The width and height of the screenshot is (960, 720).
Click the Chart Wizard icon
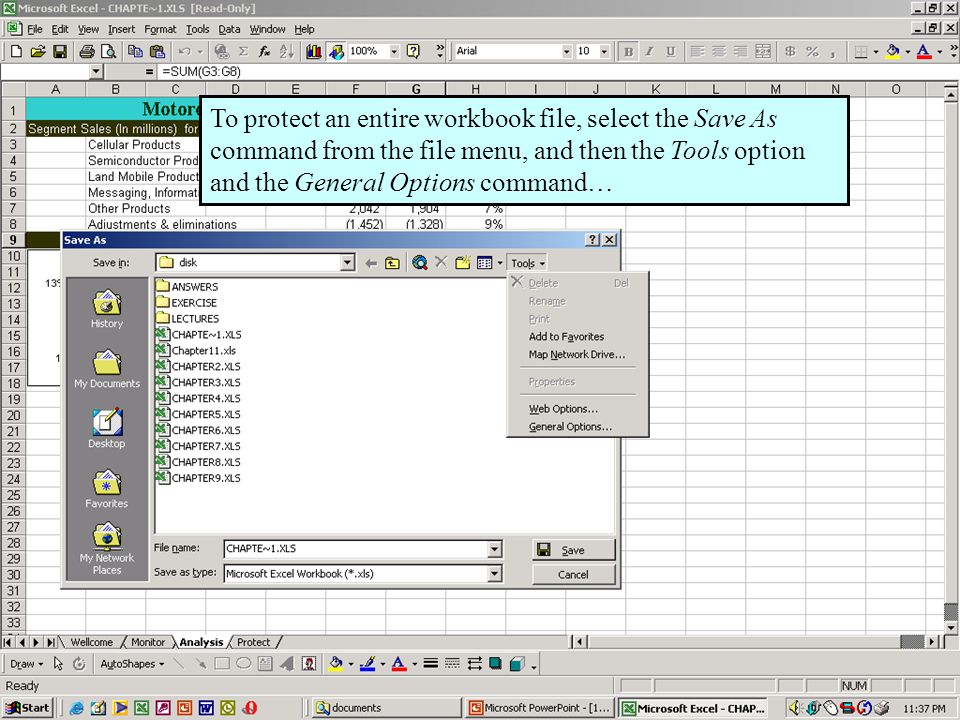313,51
